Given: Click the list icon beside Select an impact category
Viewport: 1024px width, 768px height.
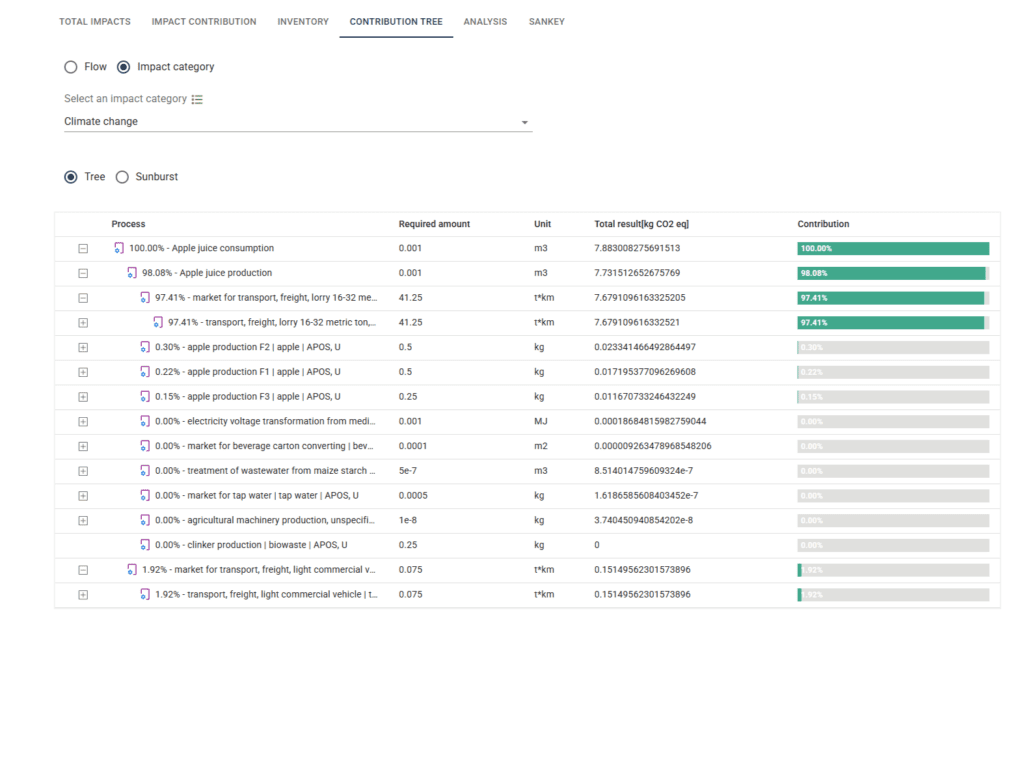Looking at the screenshot, I should 197,99.
